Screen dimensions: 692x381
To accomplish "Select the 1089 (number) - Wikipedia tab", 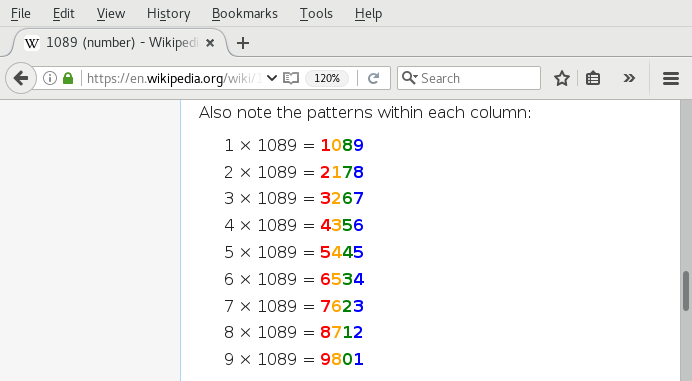I will 119,43.
